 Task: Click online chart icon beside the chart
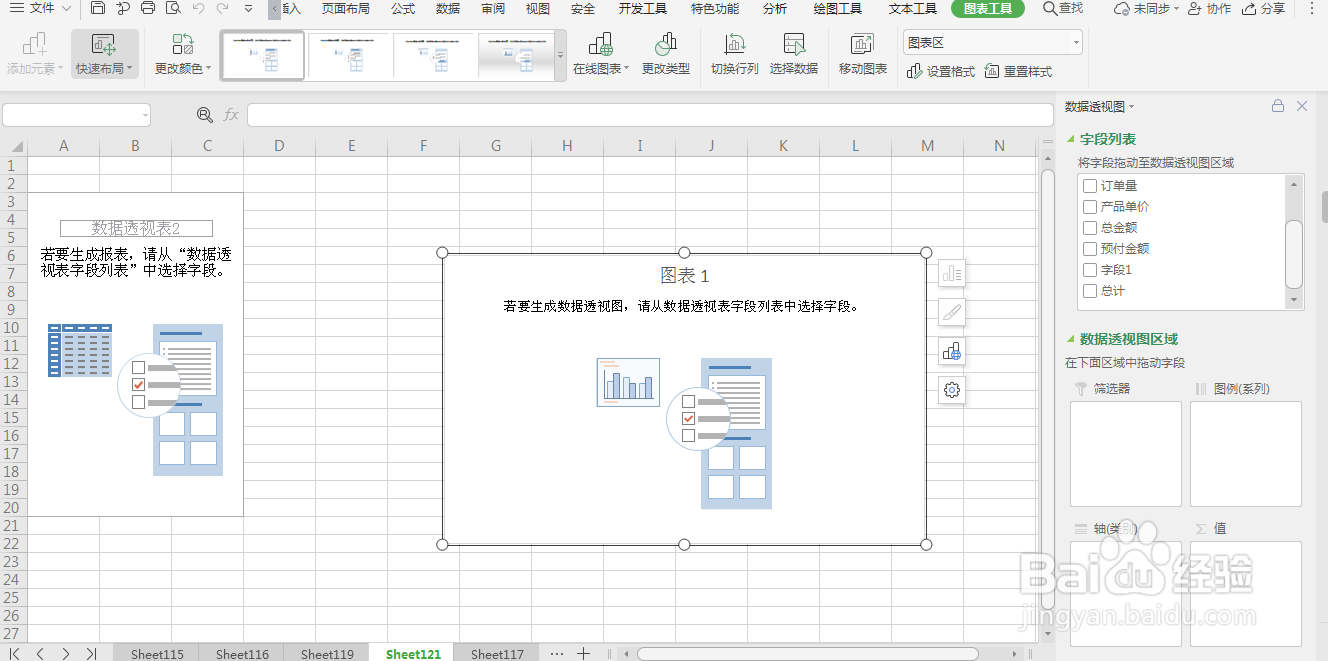pyautogui.click(x=952, y=351)
